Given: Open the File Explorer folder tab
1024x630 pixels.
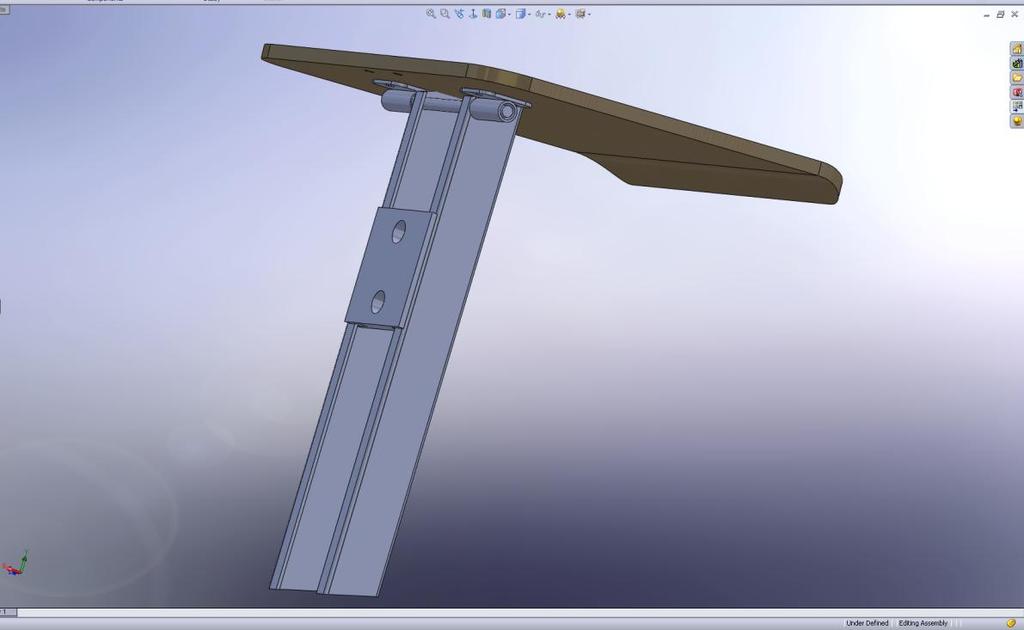Looking at the screenshot, I should click(1017, 78).
